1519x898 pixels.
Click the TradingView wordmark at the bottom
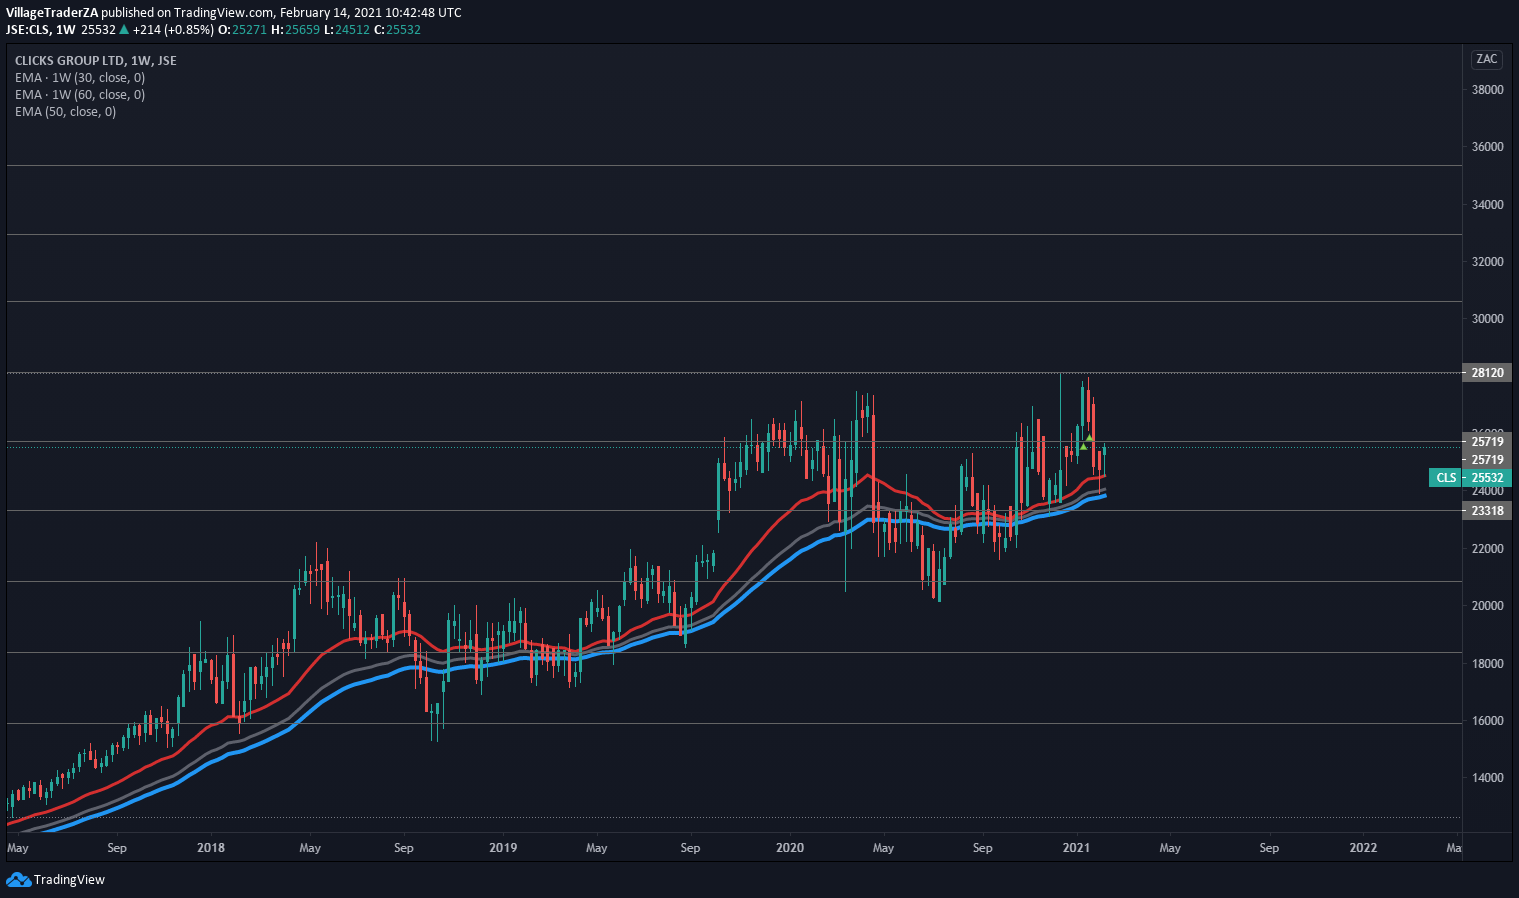[69, 880]
